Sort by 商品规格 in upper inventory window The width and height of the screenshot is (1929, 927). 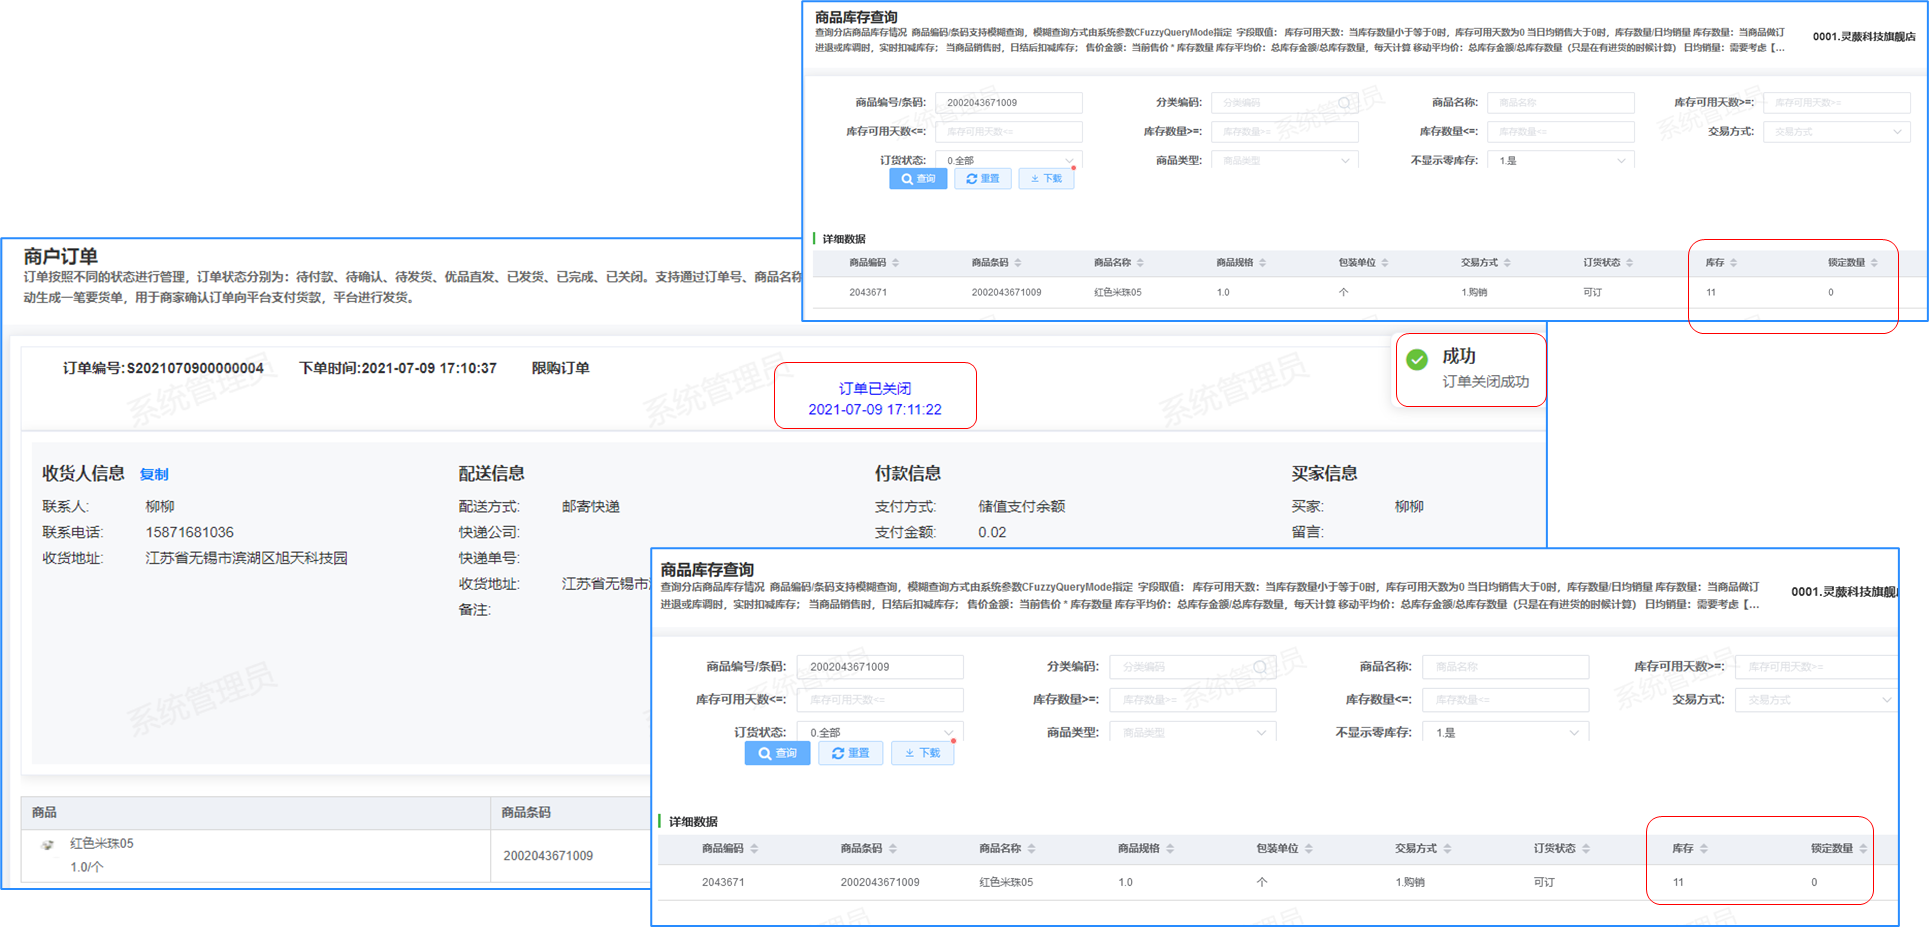click(1263, 263)
